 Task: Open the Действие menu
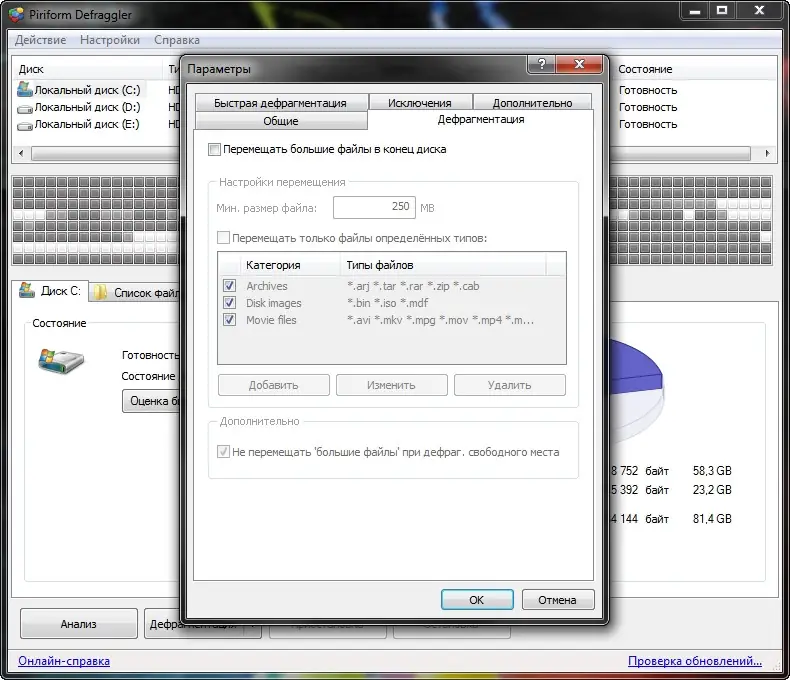pos(40,40)
